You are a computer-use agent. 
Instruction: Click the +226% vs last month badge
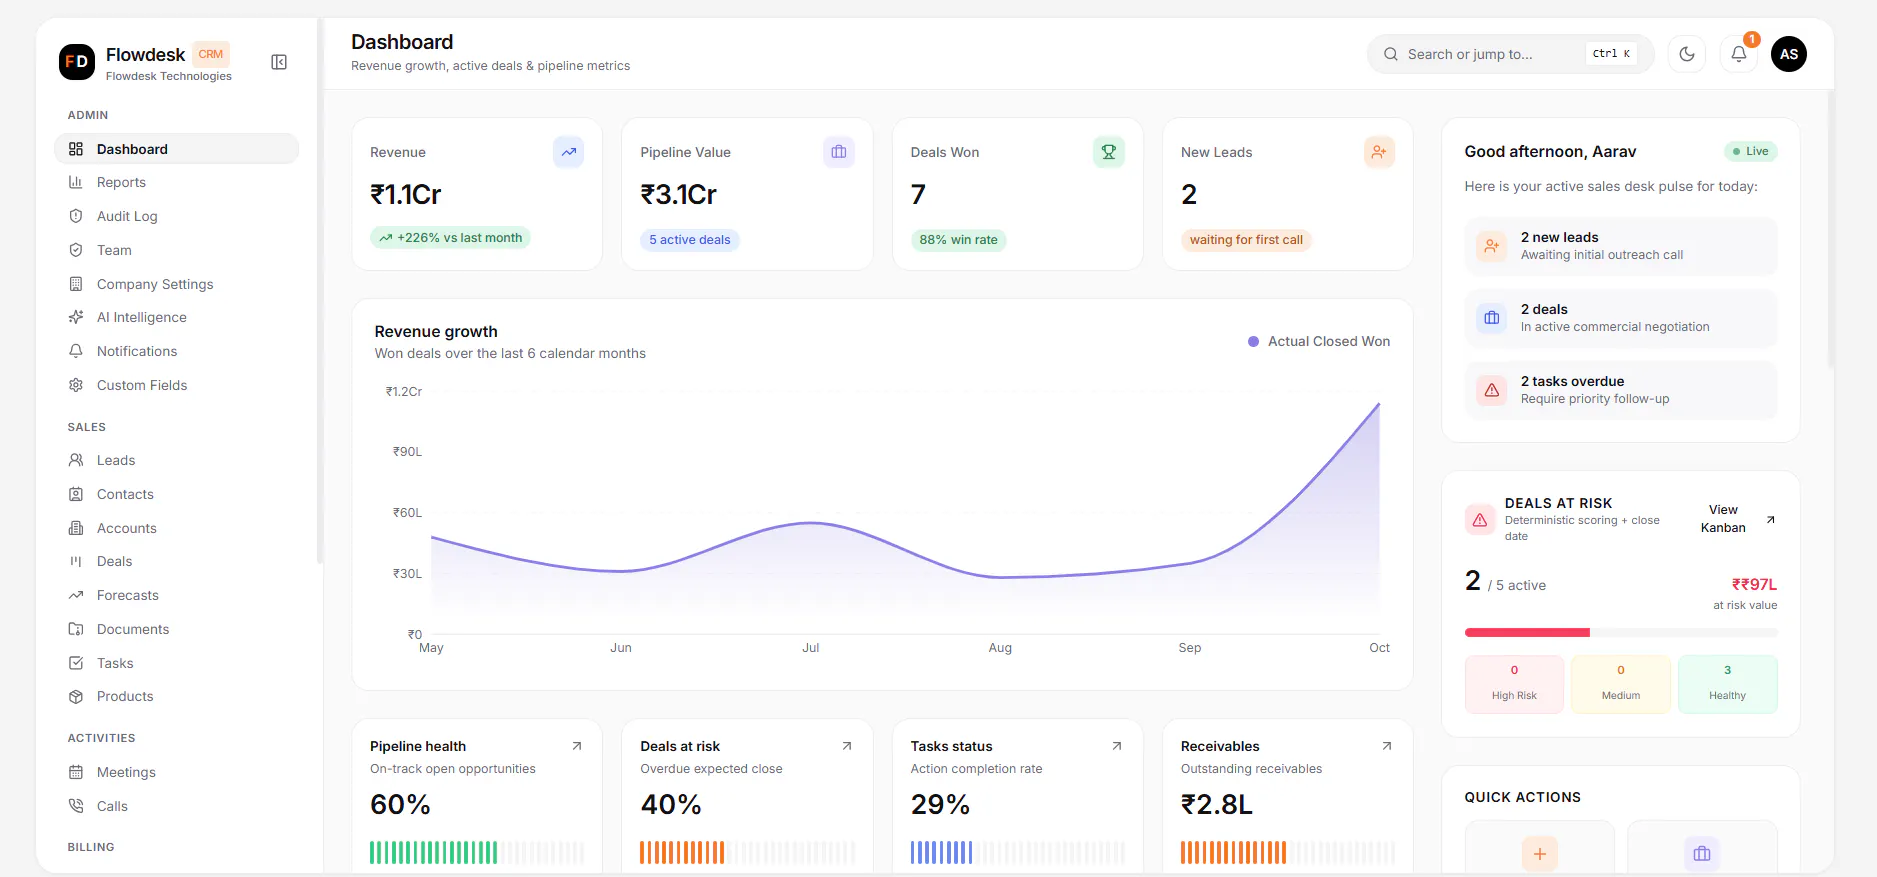450,238
